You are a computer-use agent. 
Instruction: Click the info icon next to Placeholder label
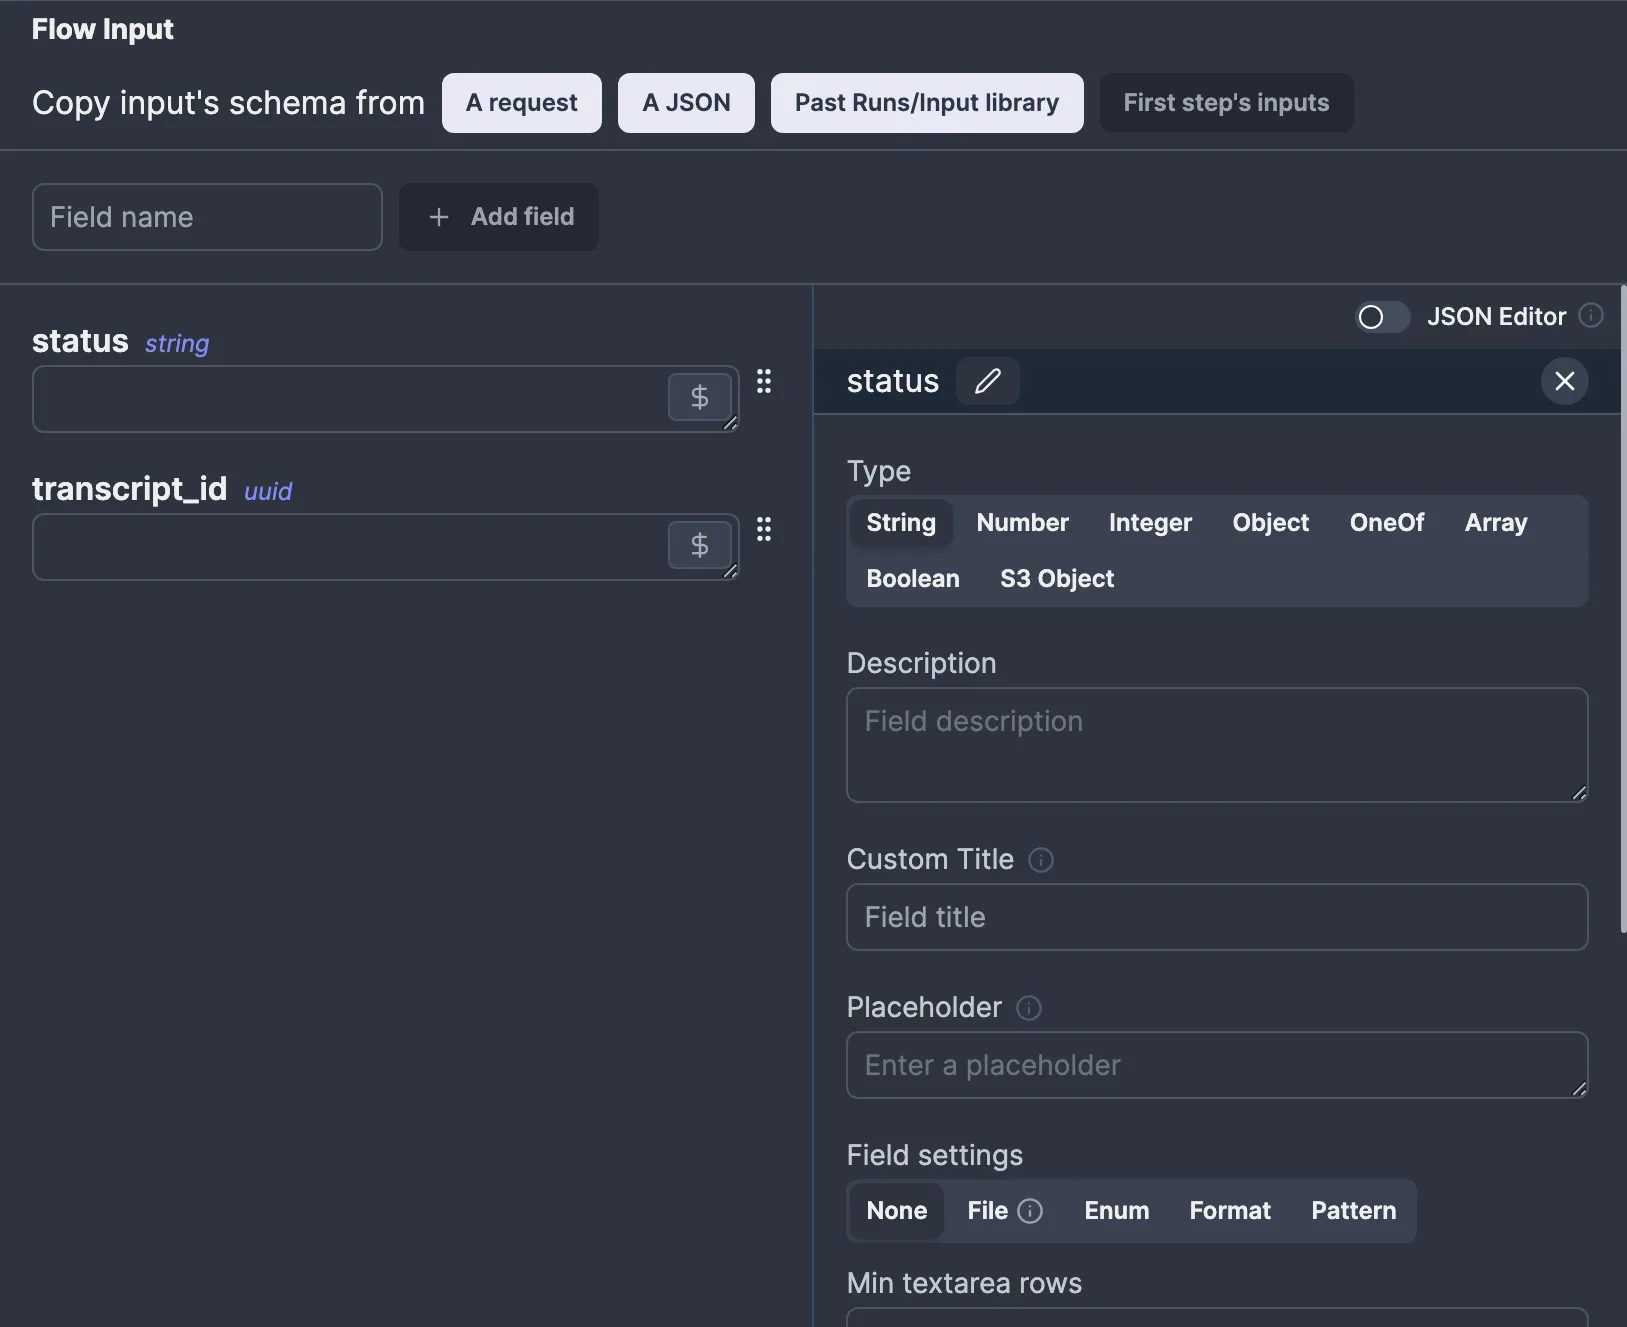click(1028, 1008)
